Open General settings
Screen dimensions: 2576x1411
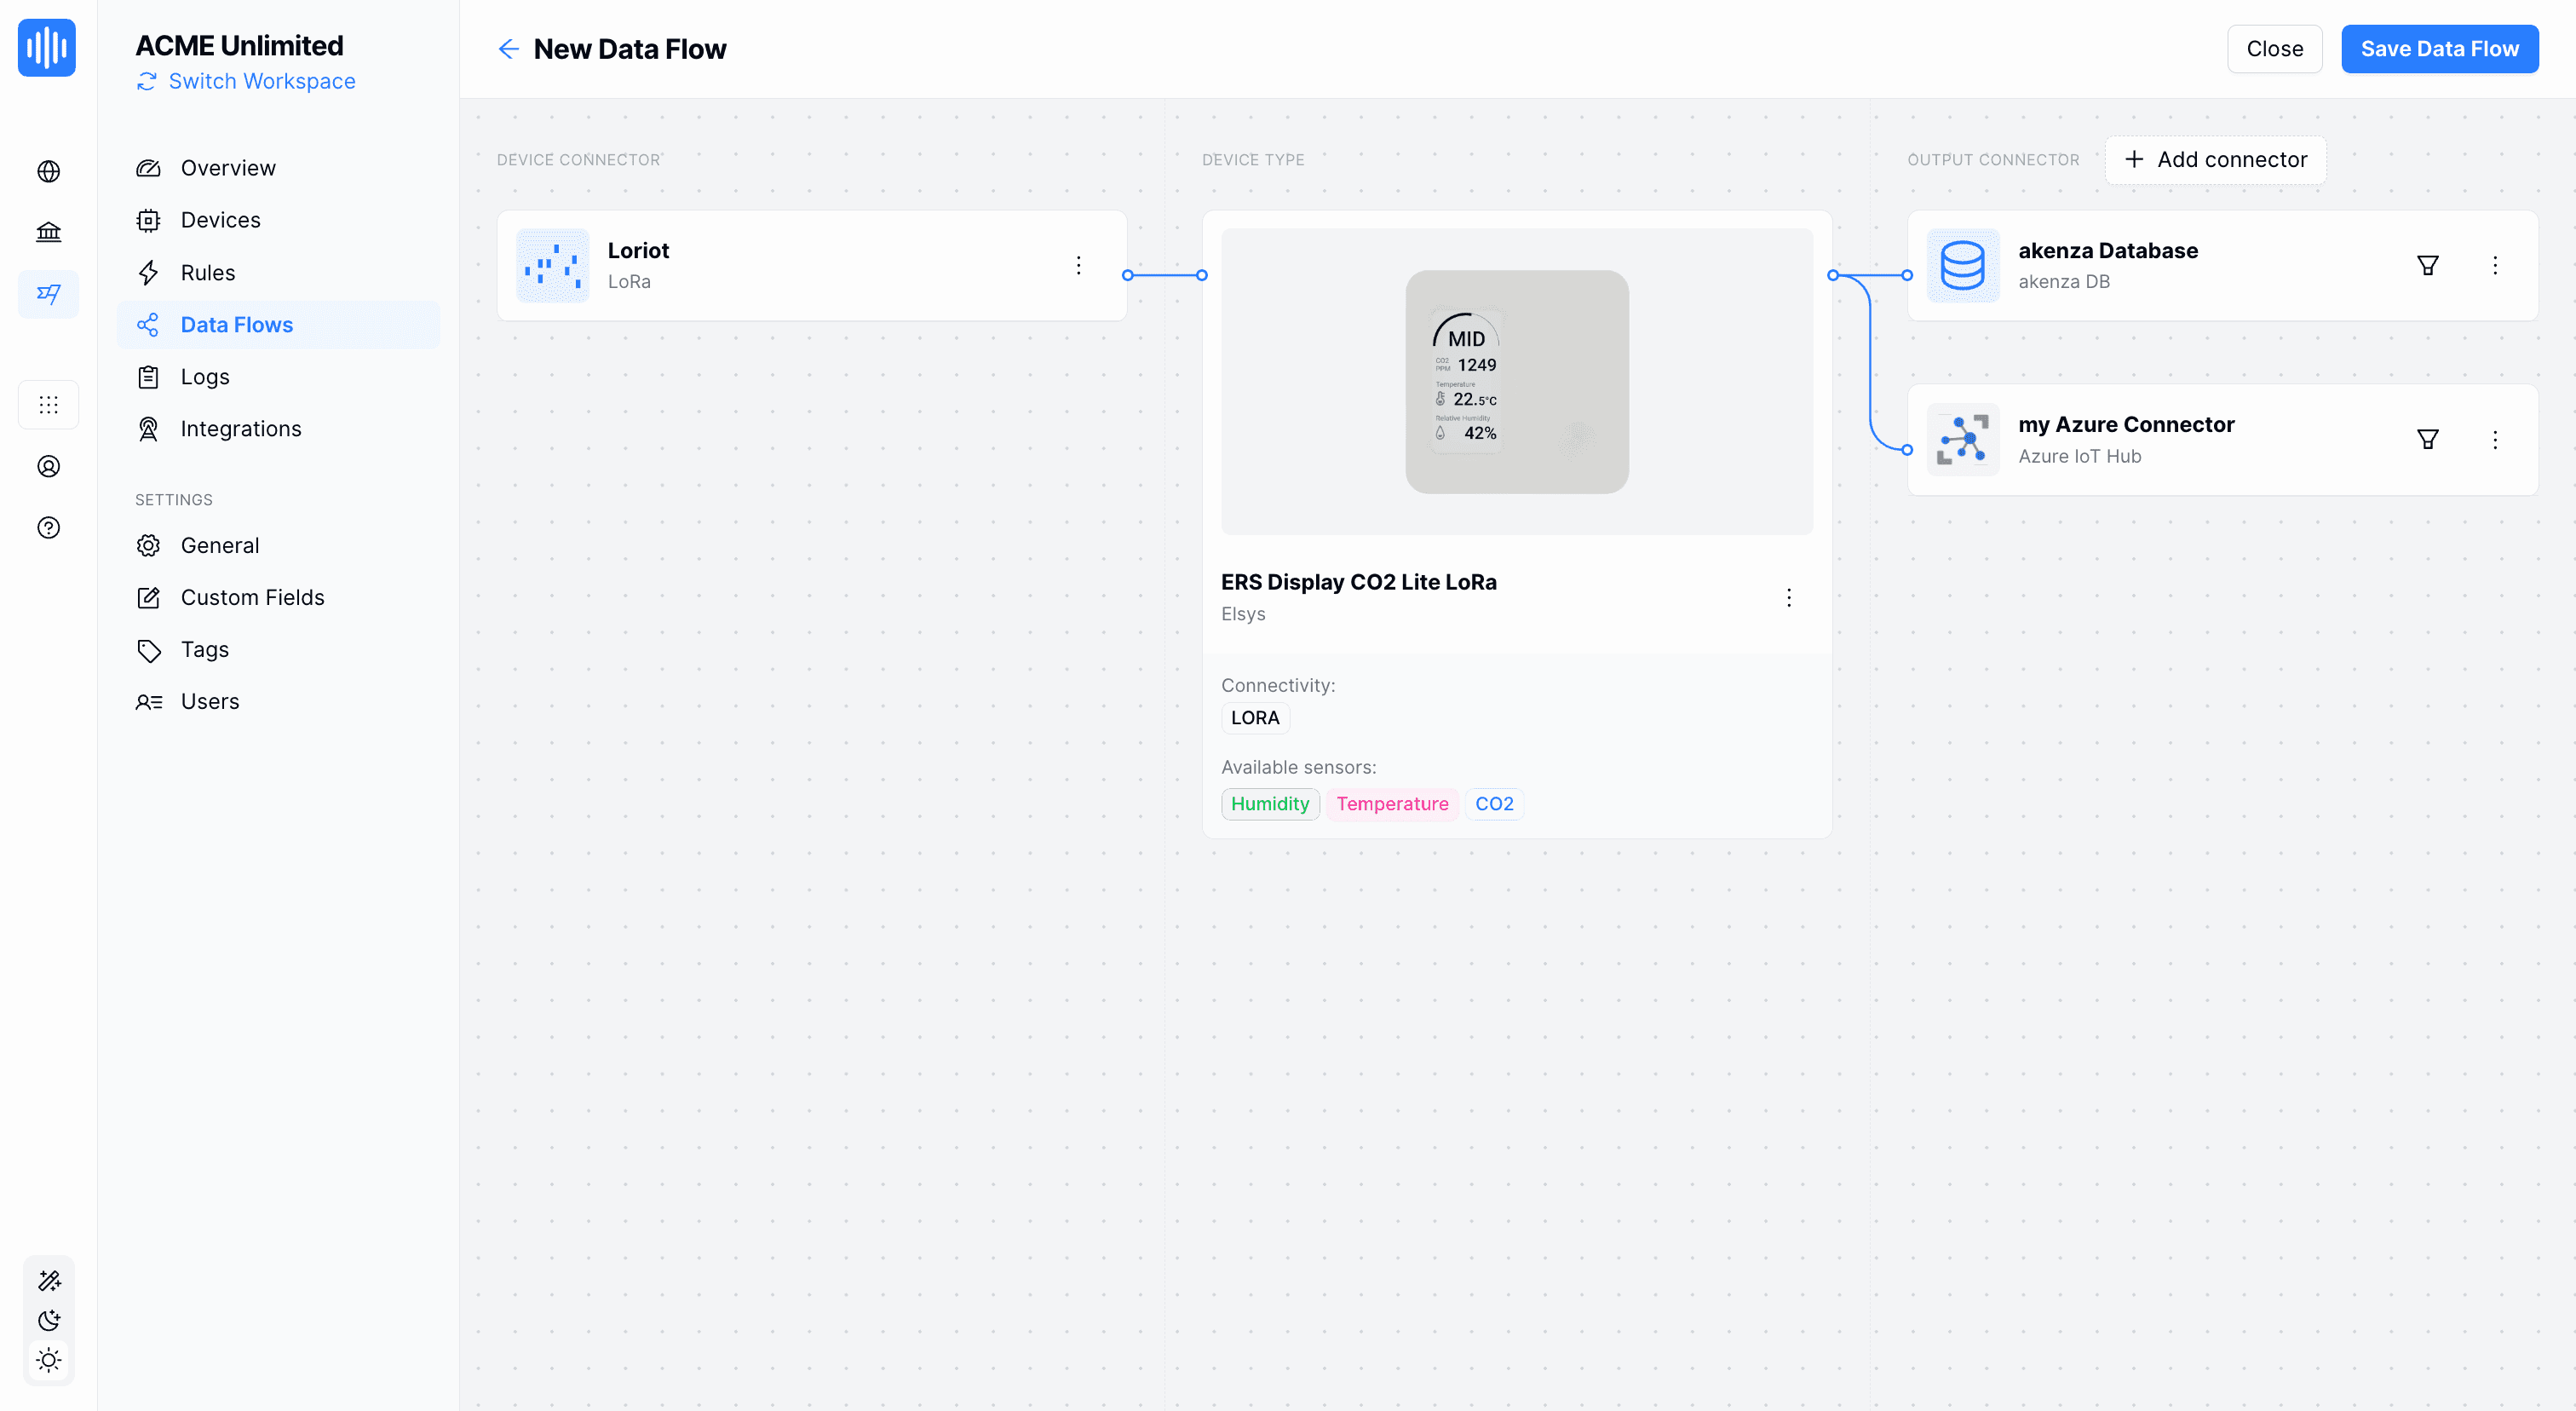click(278, 545)
